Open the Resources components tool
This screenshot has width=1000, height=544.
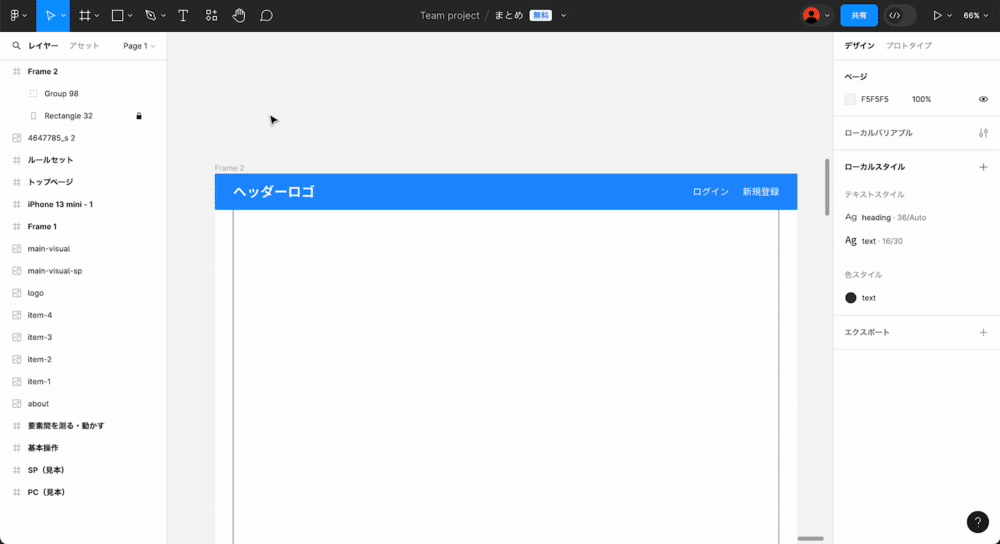211,15
